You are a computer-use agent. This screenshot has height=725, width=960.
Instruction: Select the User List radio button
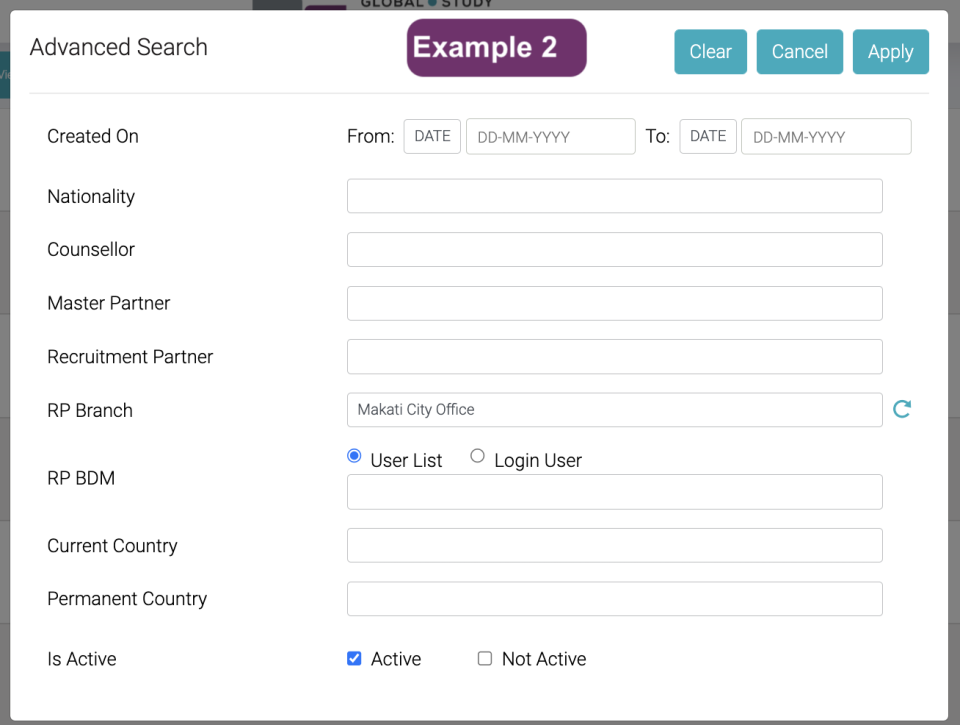click(354, 456)
